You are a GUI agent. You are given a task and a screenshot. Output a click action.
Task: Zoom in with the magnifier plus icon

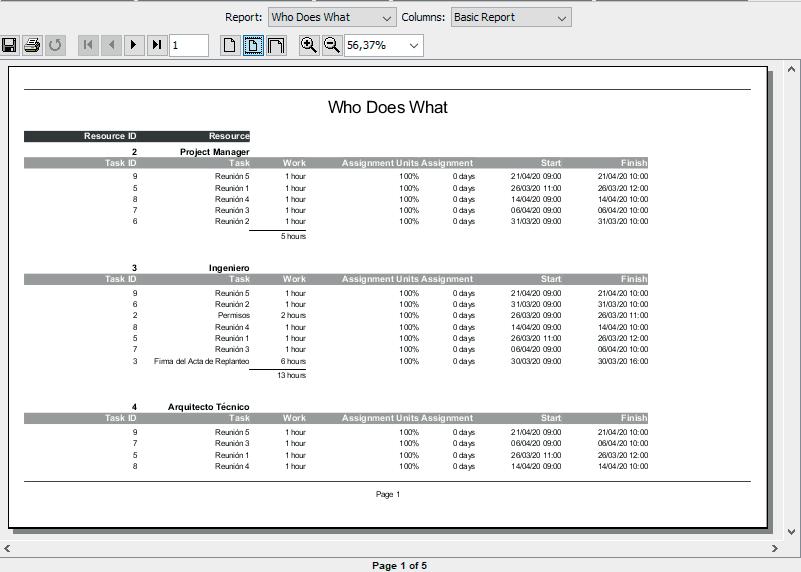tap(309, 45)
